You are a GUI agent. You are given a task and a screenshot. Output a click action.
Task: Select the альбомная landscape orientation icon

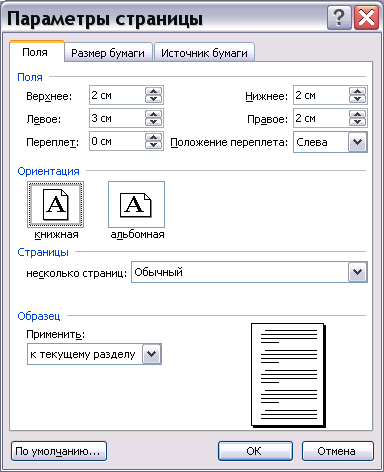[x=136, y=205]
